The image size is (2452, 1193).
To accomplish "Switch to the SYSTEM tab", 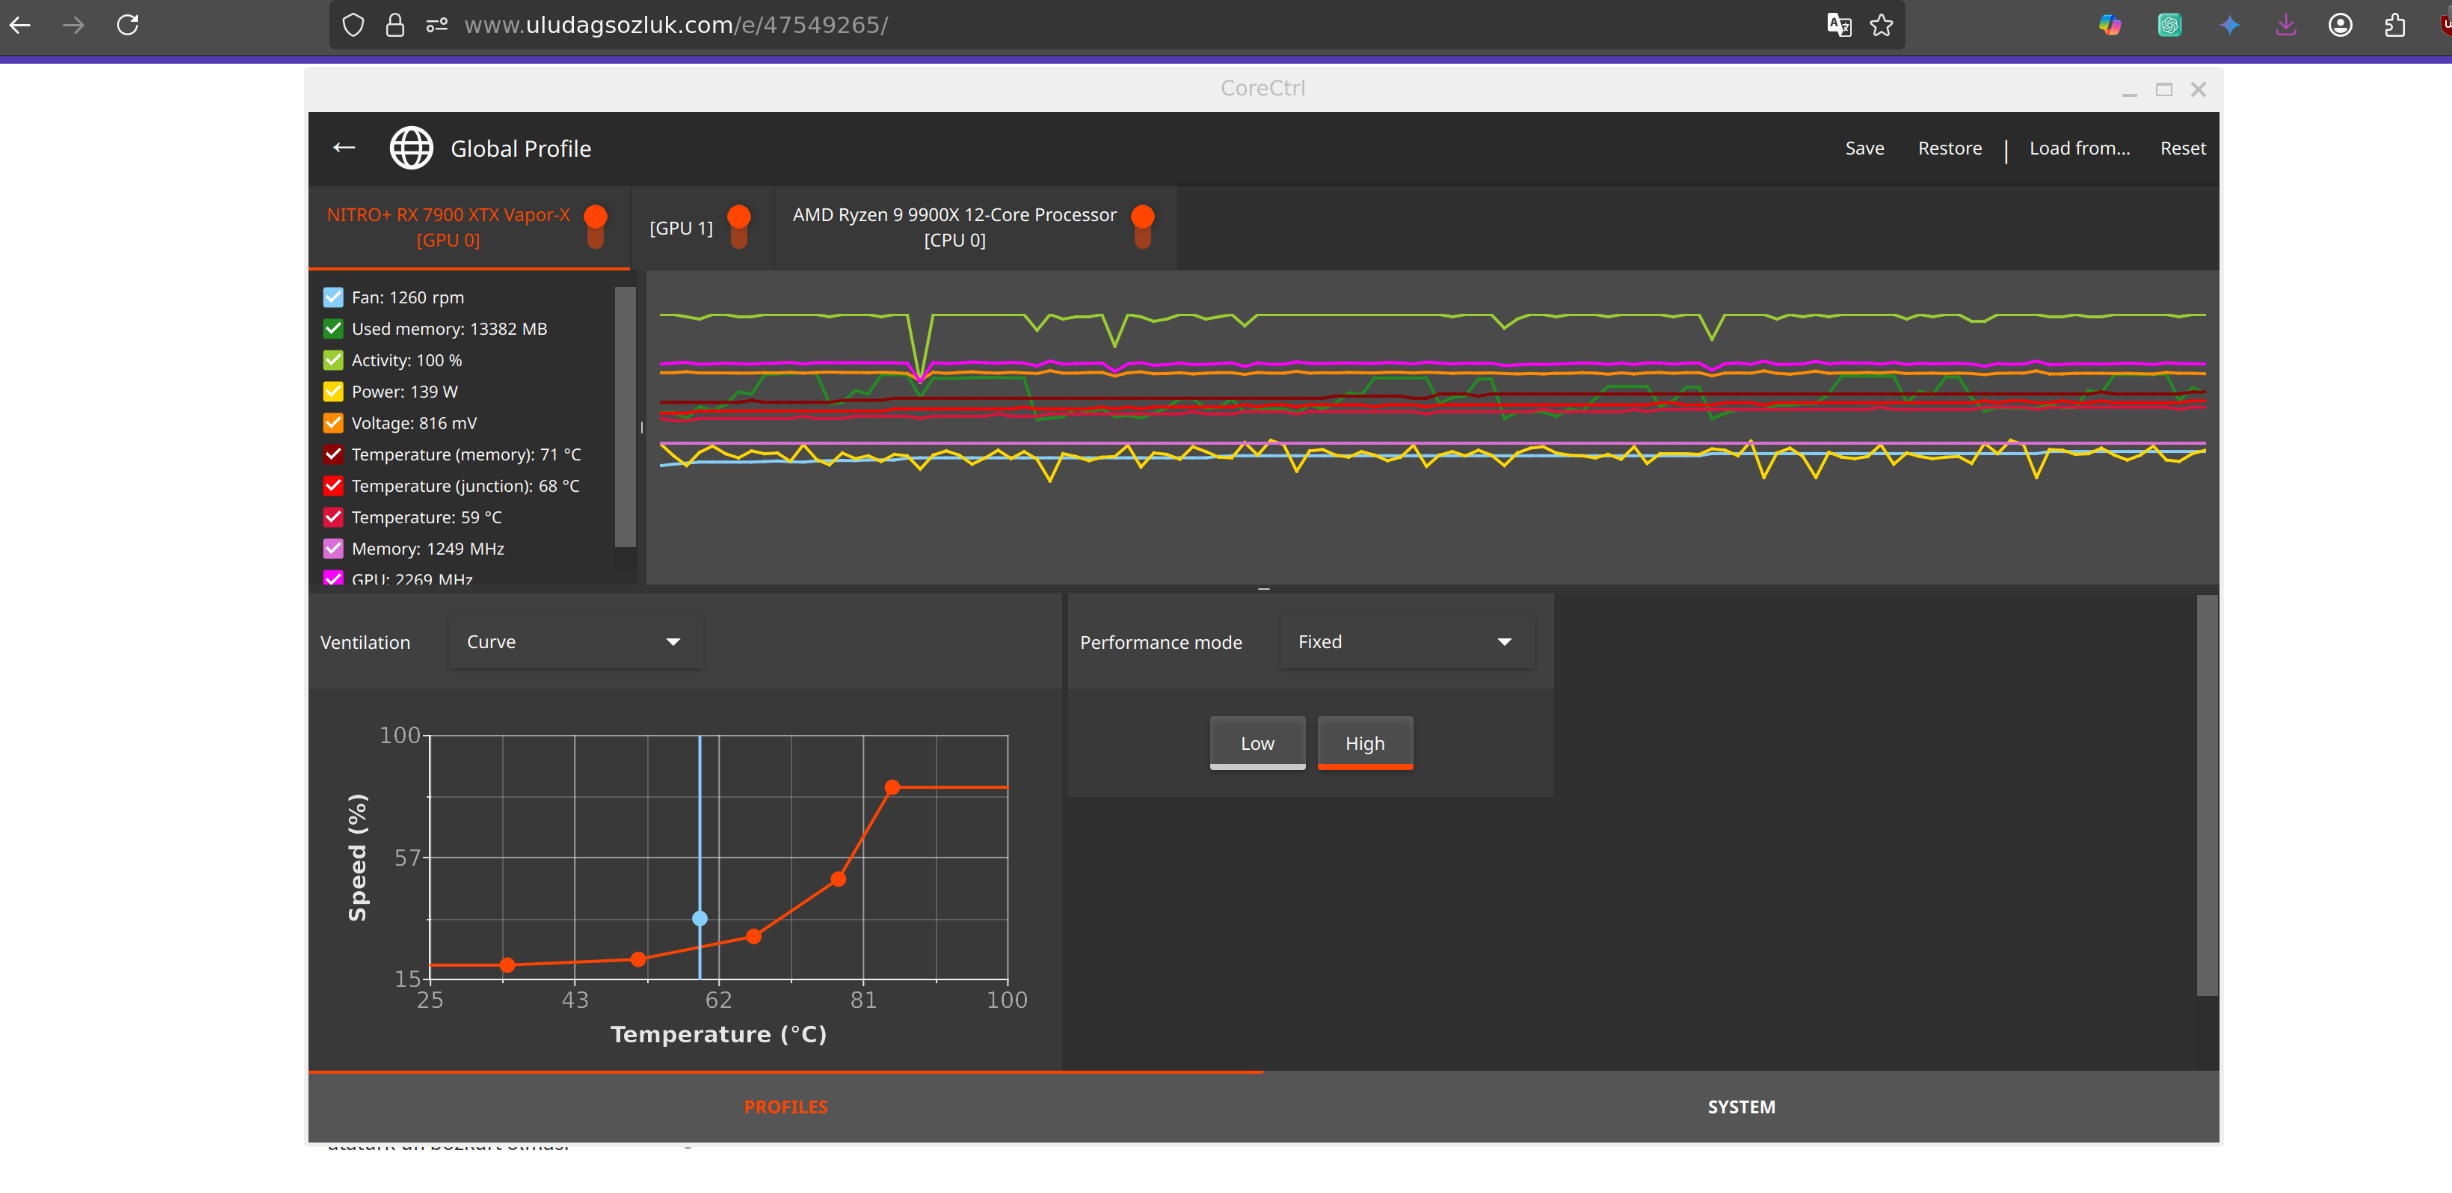I will (x=1741, y=1107).
